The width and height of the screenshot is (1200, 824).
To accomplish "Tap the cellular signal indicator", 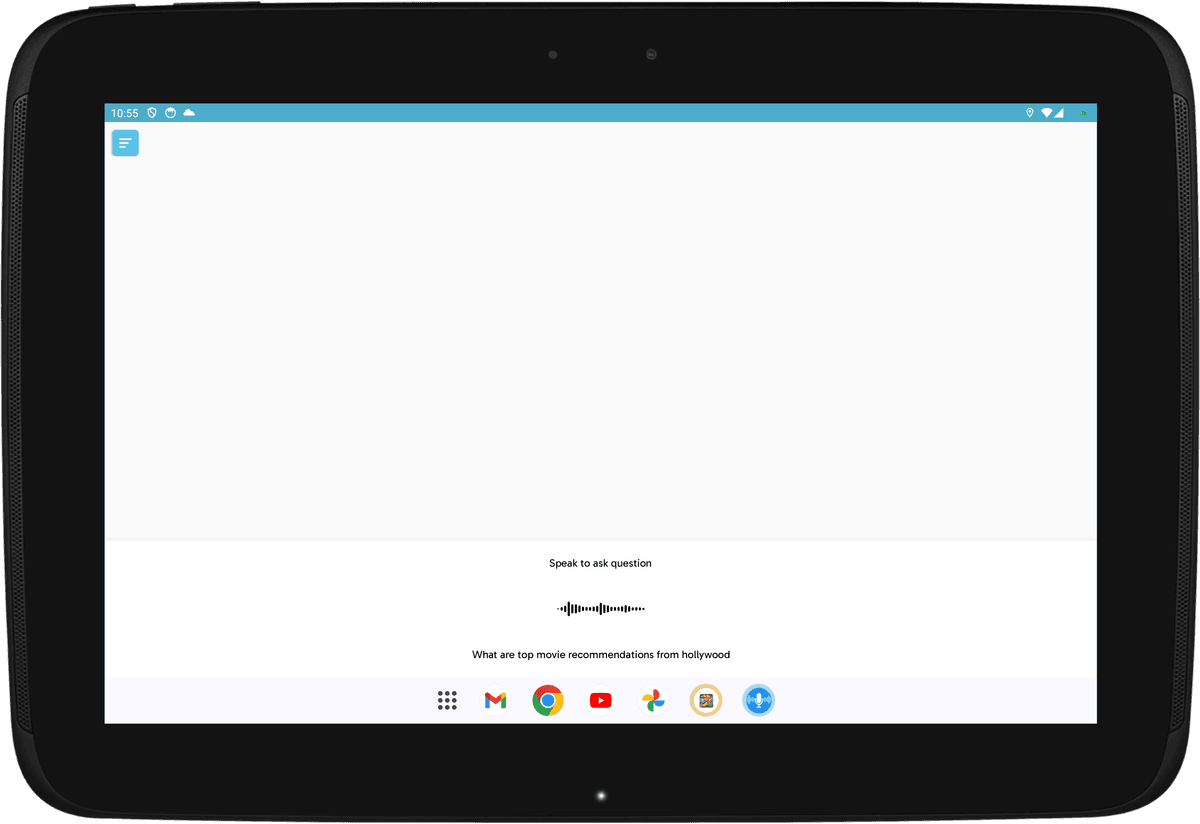I will pos(1058,113).
